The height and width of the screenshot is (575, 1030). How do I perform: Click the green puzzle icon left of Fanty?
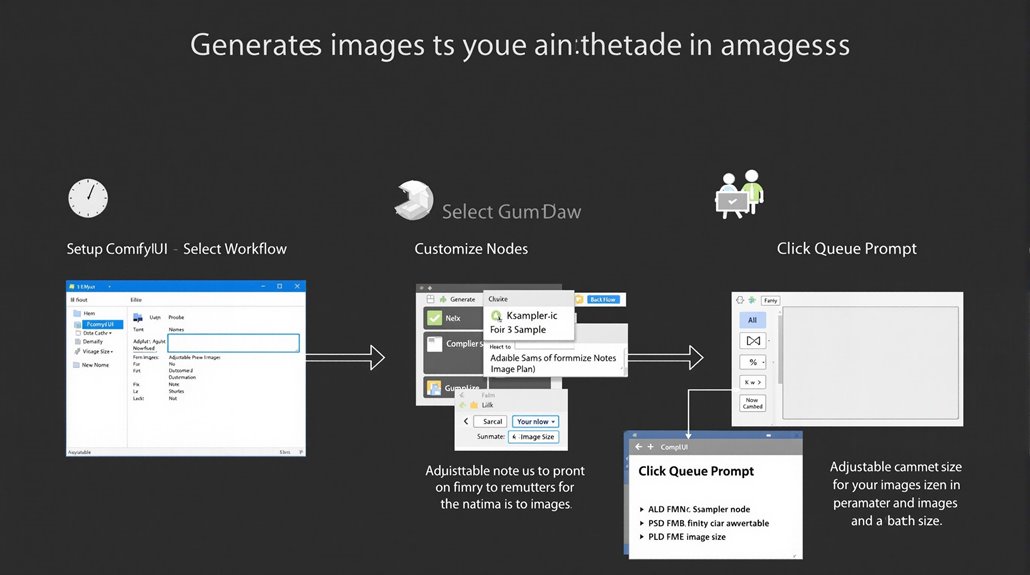tap(752, 300)
